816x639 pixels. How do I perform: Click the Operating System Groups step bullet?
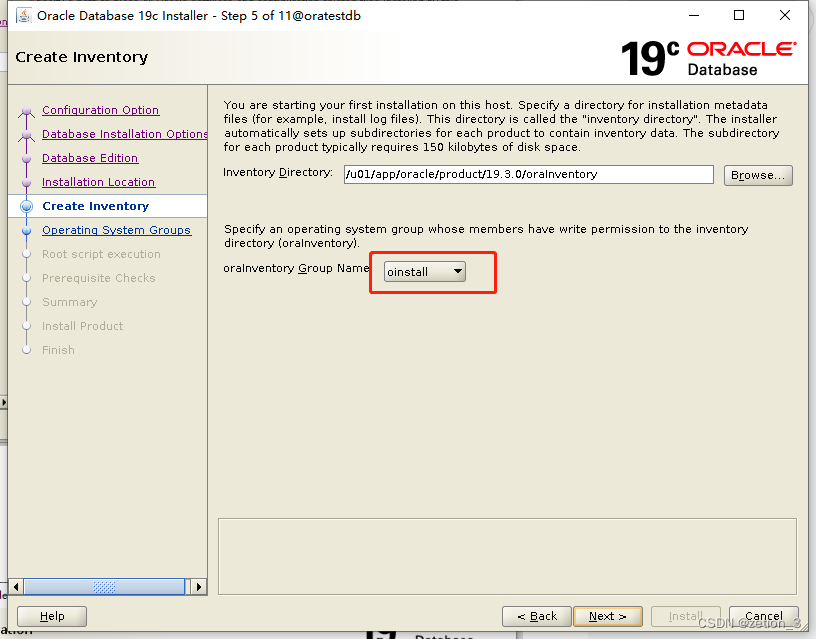(x=27, y=231)
